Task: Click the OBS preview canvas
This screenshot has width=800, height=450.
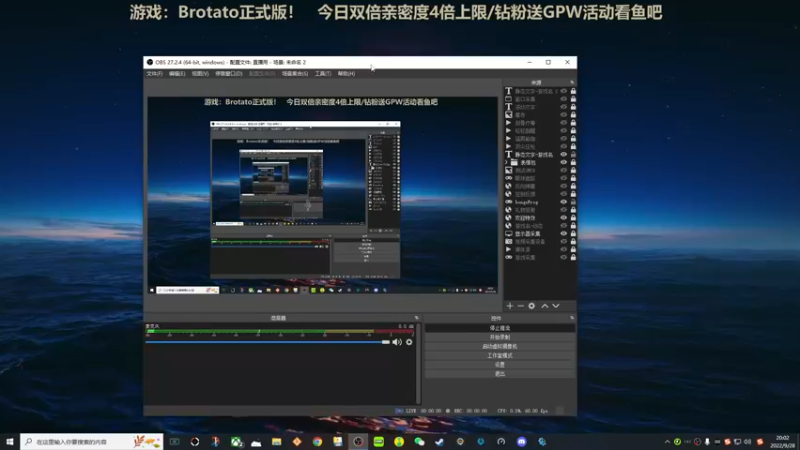Action: coord(322,195)
